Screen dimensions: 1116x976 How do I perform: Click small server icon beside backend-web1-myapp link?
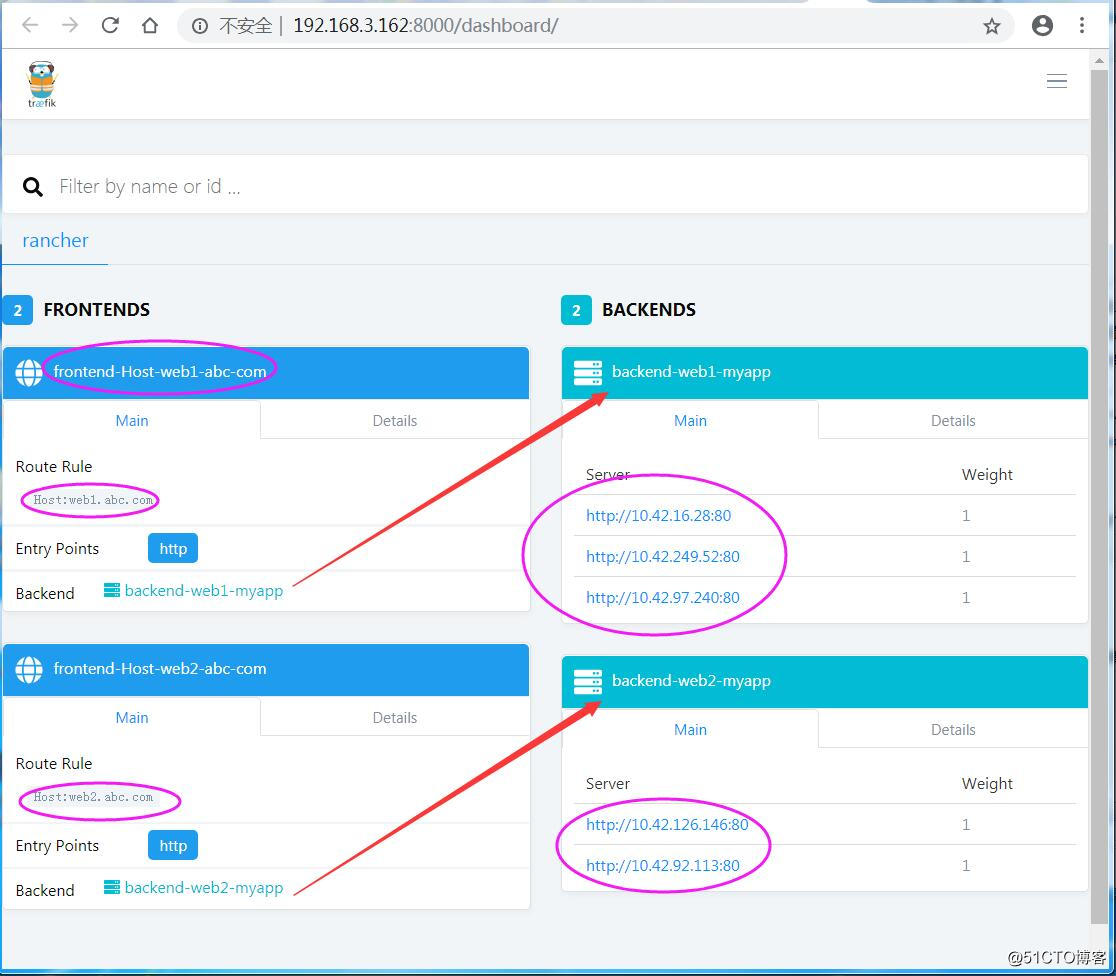point(112,590)
